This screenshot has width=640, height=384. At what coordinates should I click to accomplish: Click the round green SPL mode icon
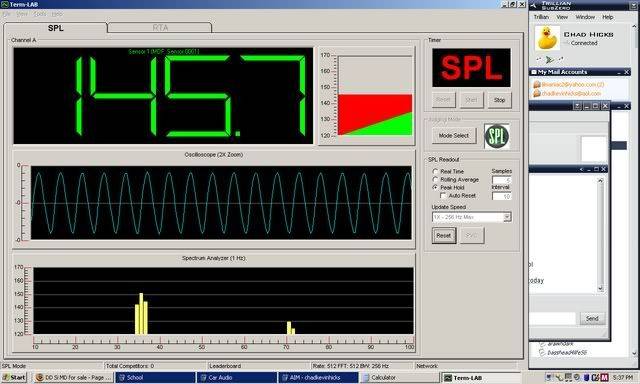pyautogui.click(x=497, y=136)
